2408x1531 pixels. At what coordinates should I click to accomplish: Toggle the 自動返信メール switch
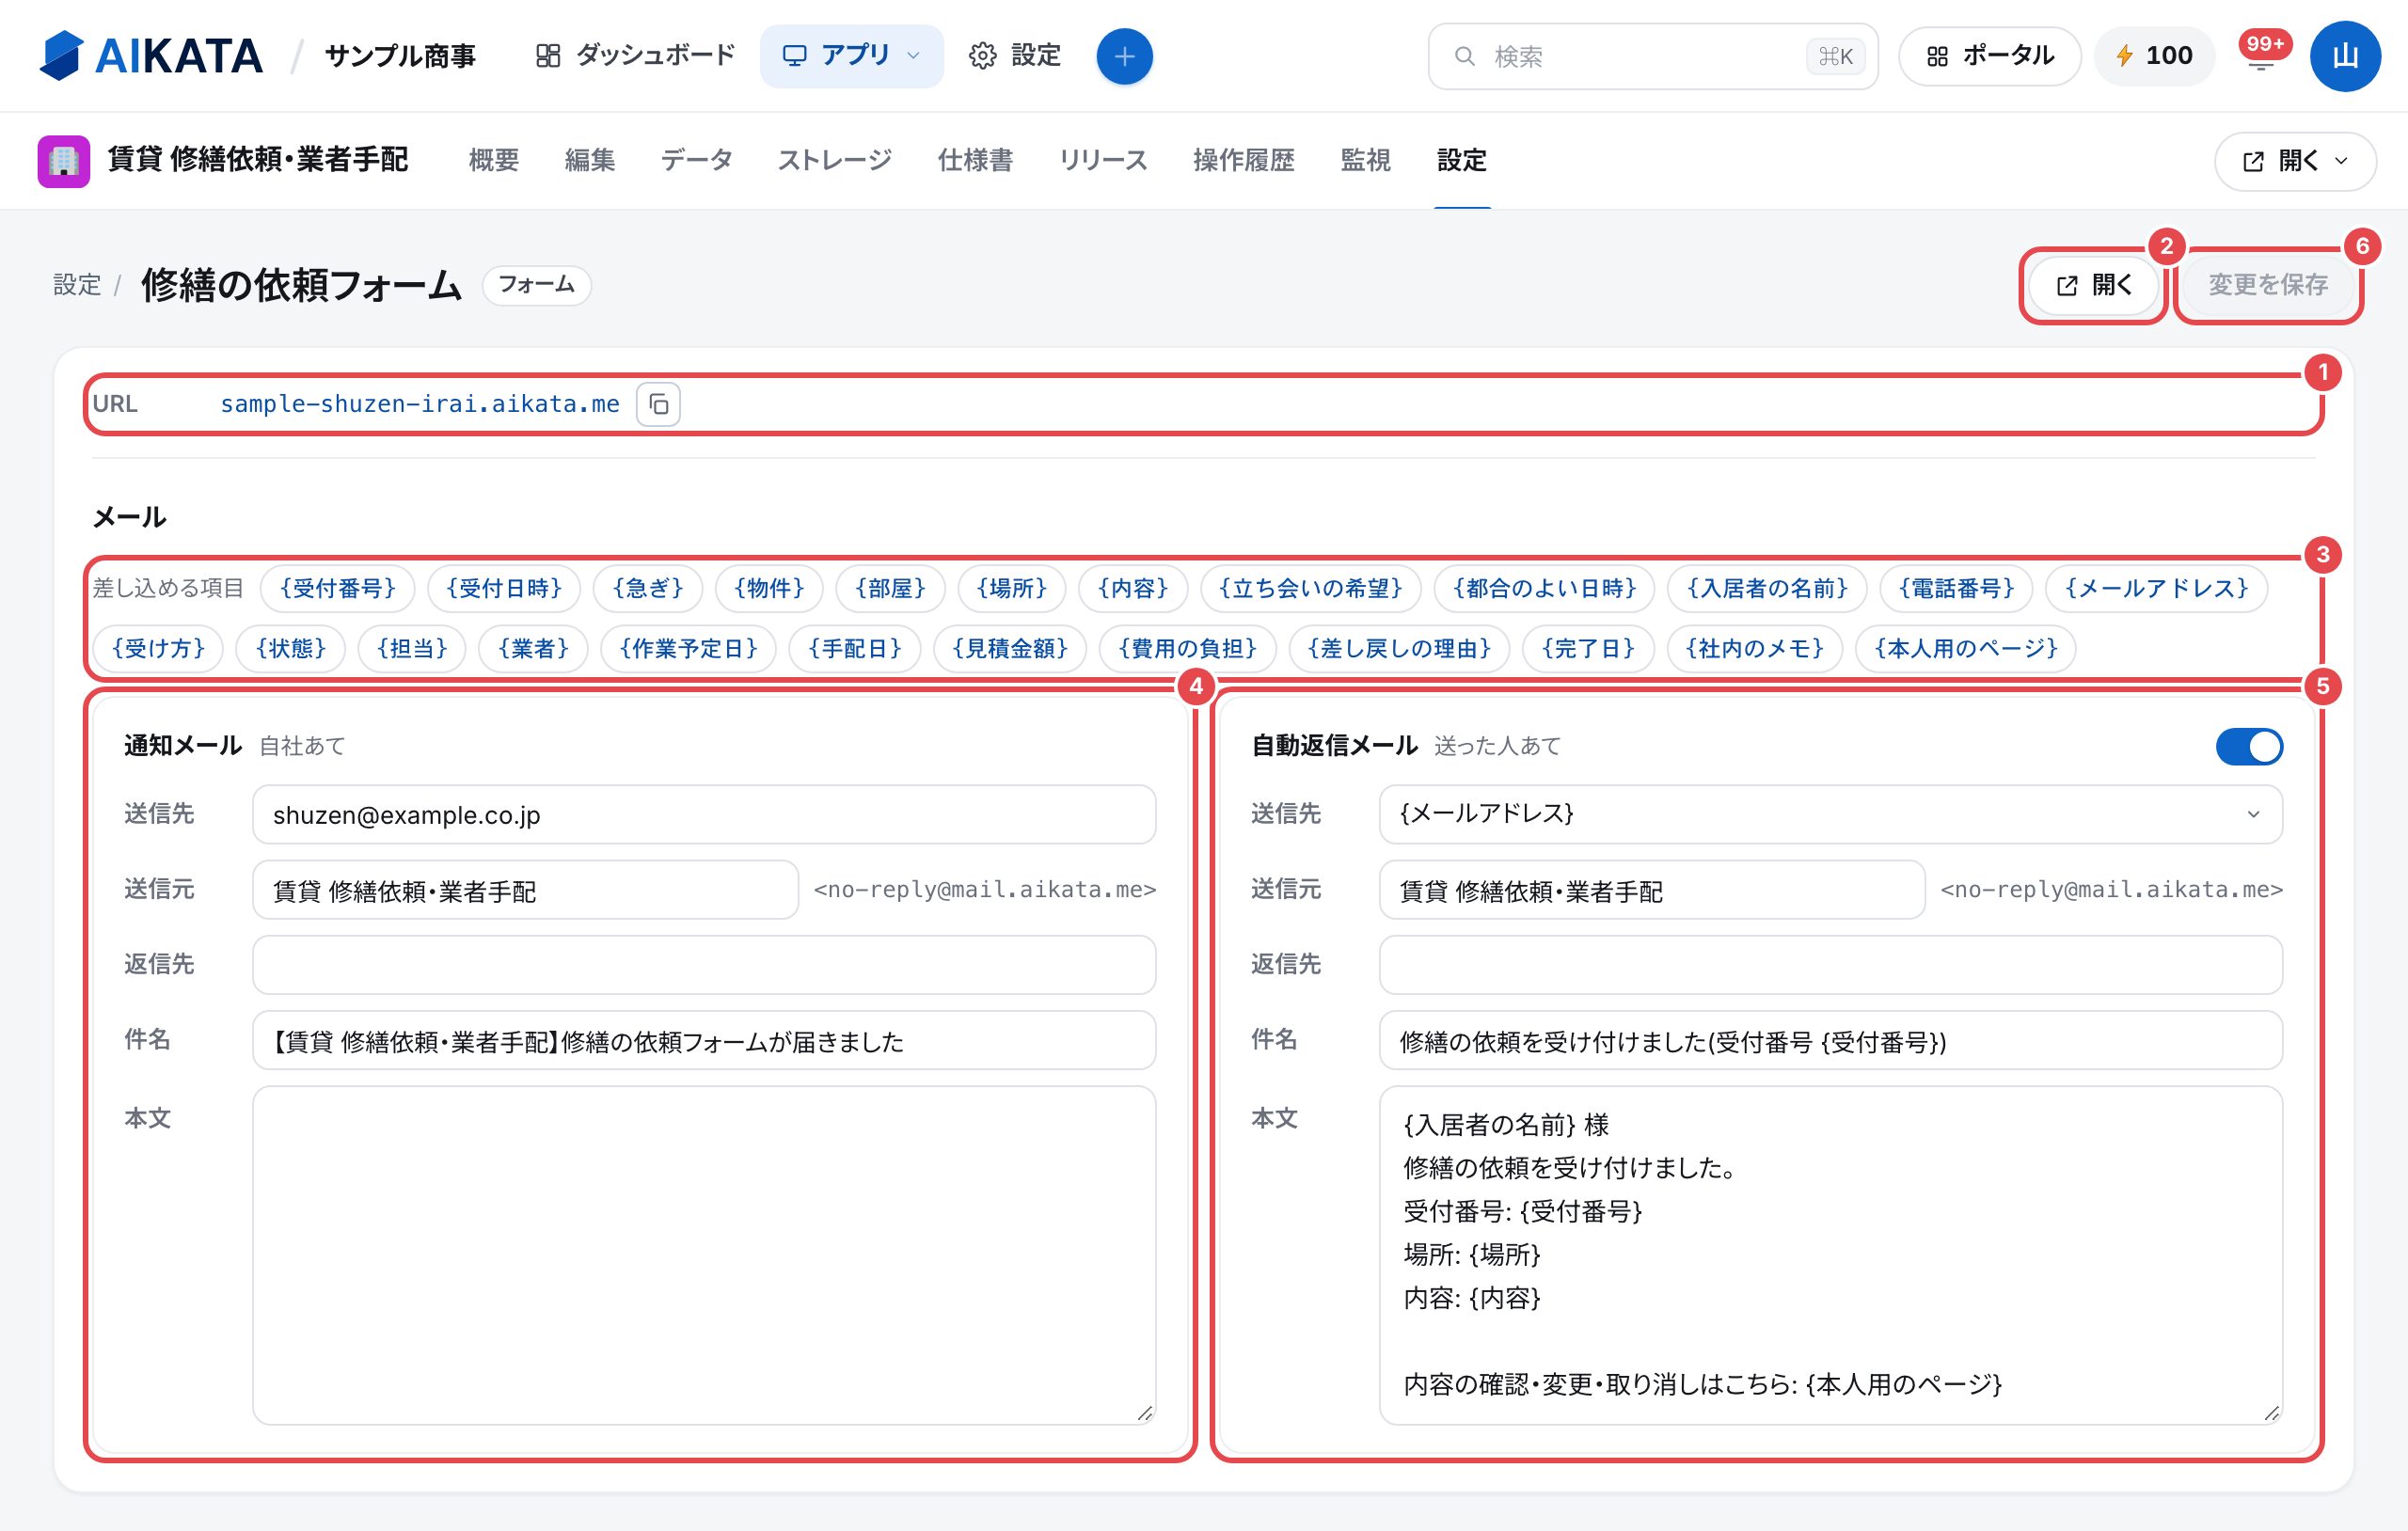(2248, 746)
